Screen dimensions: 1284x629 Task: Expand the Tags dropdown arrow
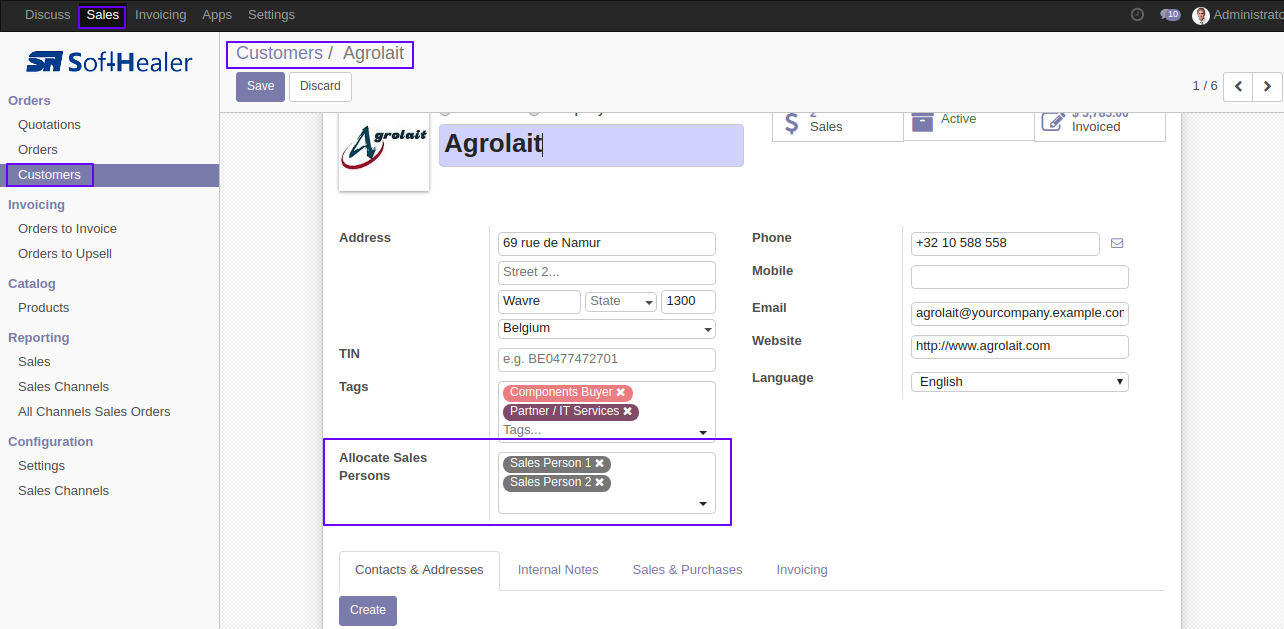(703, 432)
